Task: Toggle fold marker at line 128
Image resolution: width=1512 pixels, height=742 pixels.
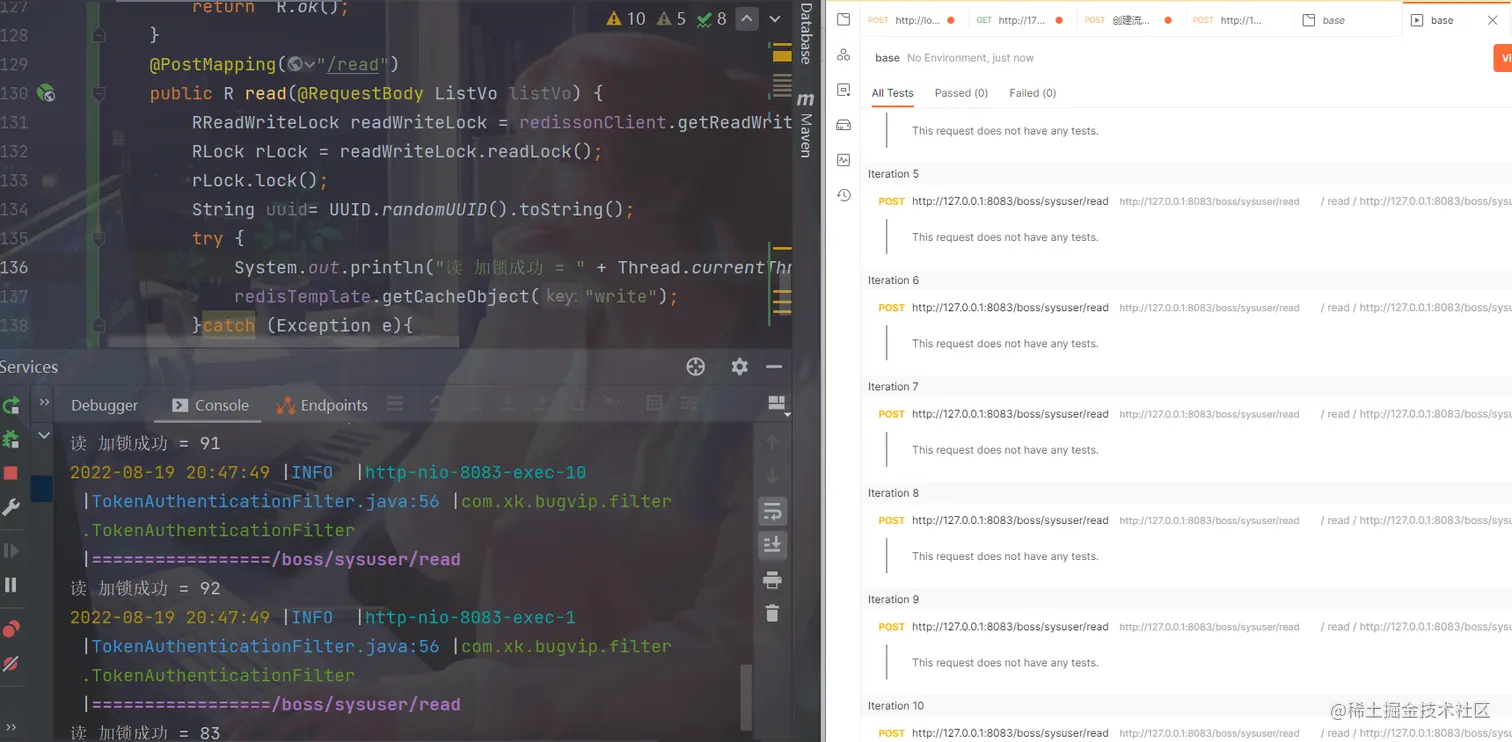Action: tap(99, 35)
